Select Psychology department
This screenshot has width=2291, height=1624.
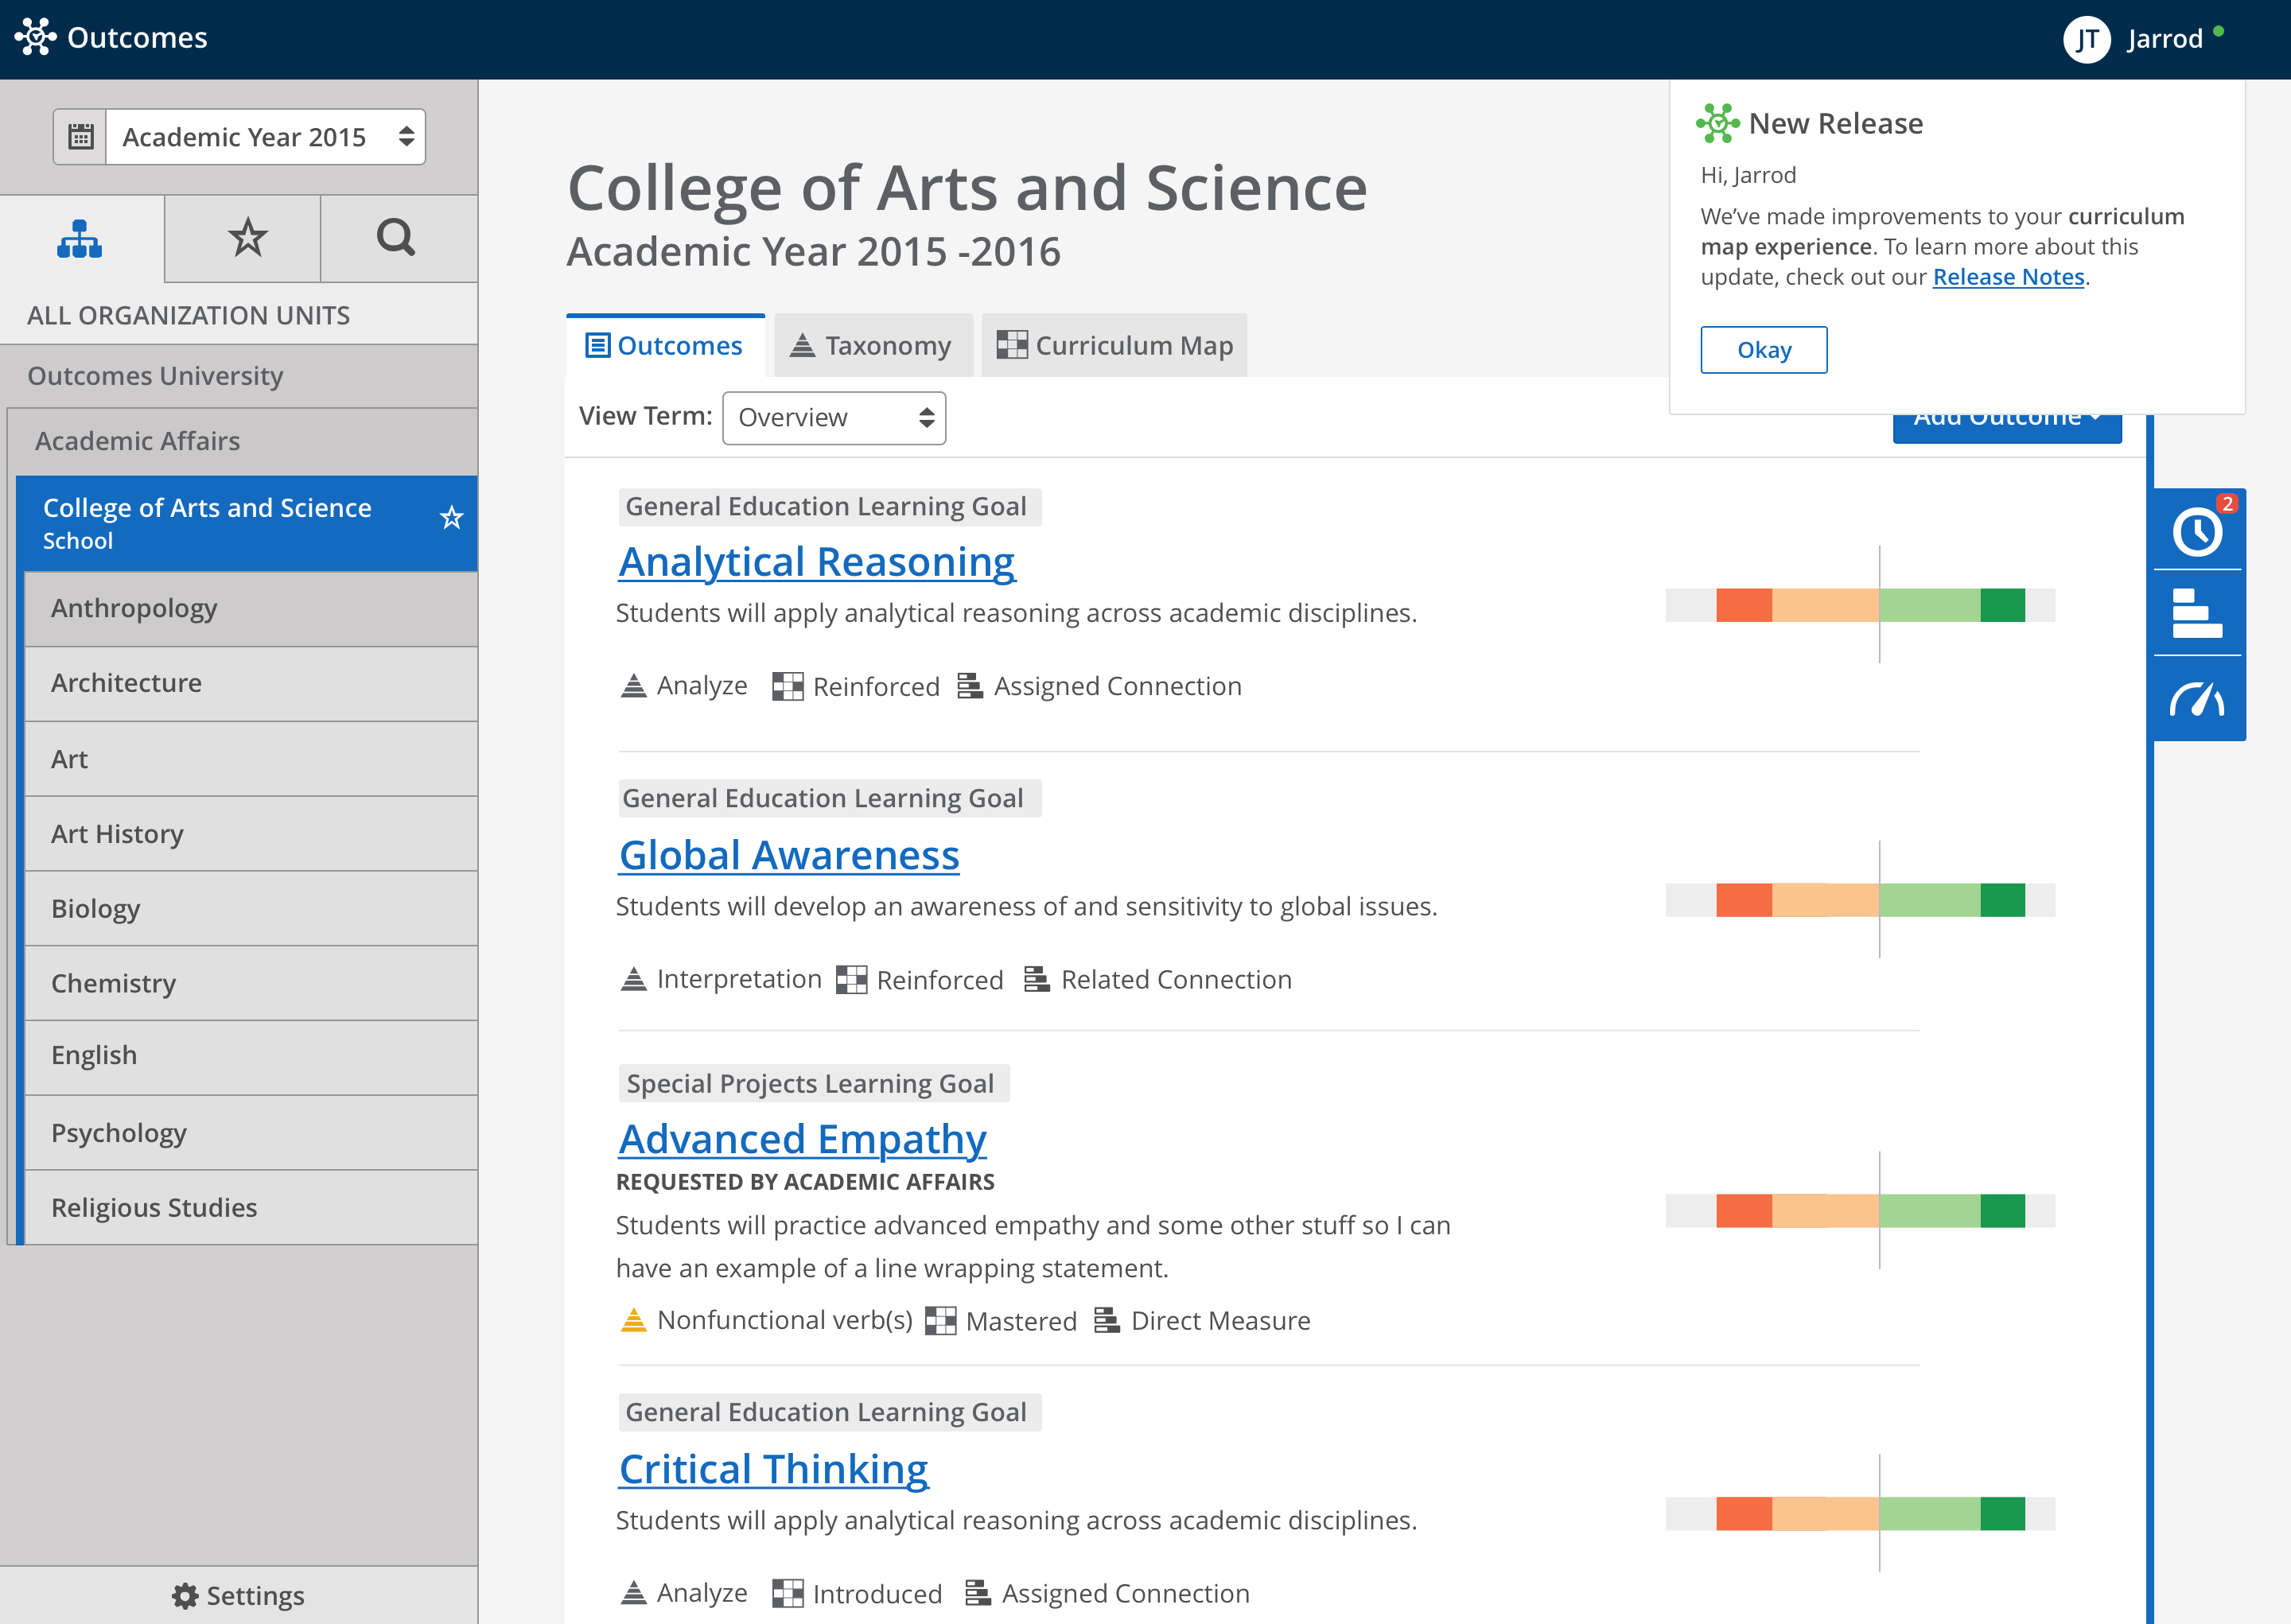tap(251, 1133)
